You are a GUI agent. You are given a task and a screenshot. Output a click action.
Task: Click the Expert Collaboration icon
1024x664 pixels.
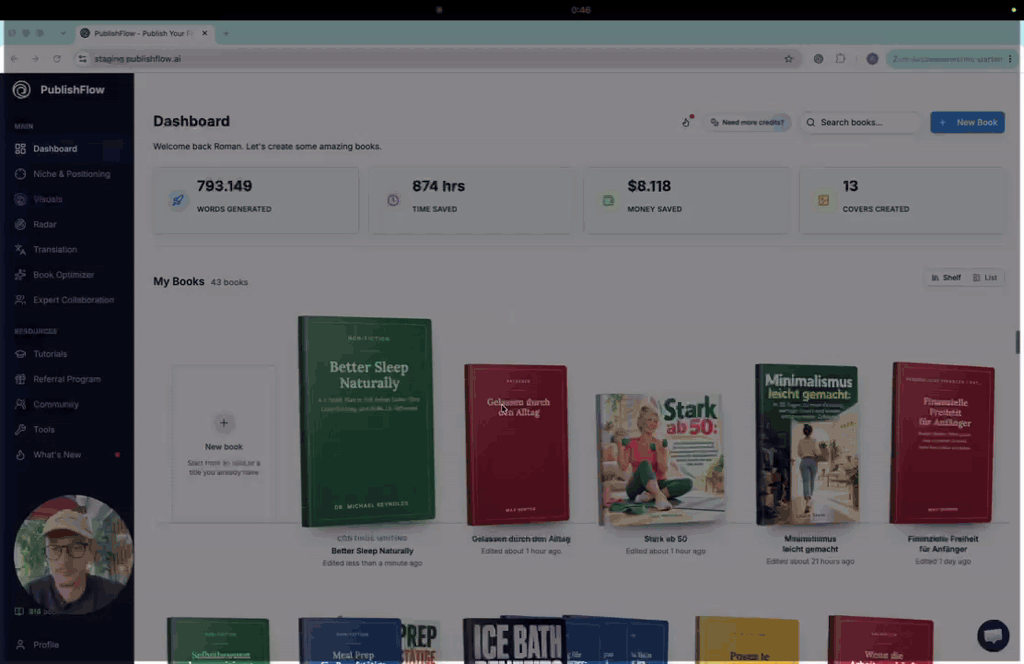[20, 300]
